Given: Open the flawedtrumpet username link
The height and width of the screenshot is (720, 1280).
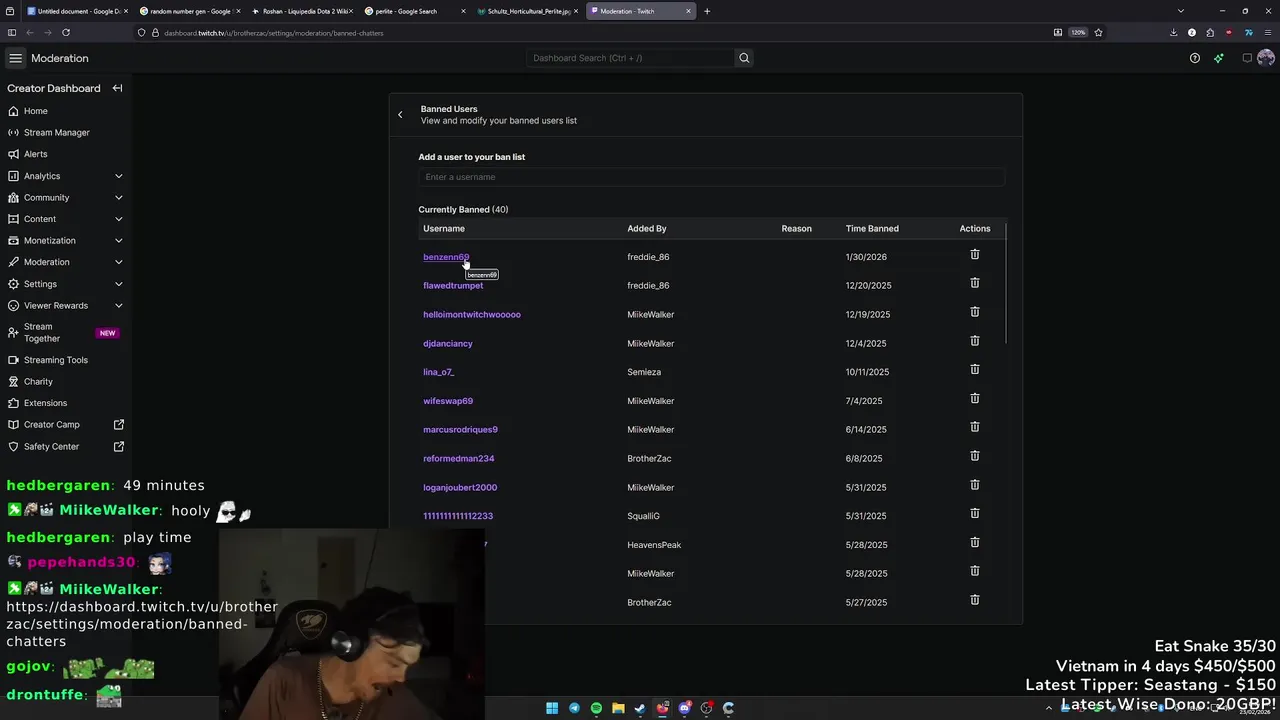Looking at the screenshot, I should [x=453, y=286].
